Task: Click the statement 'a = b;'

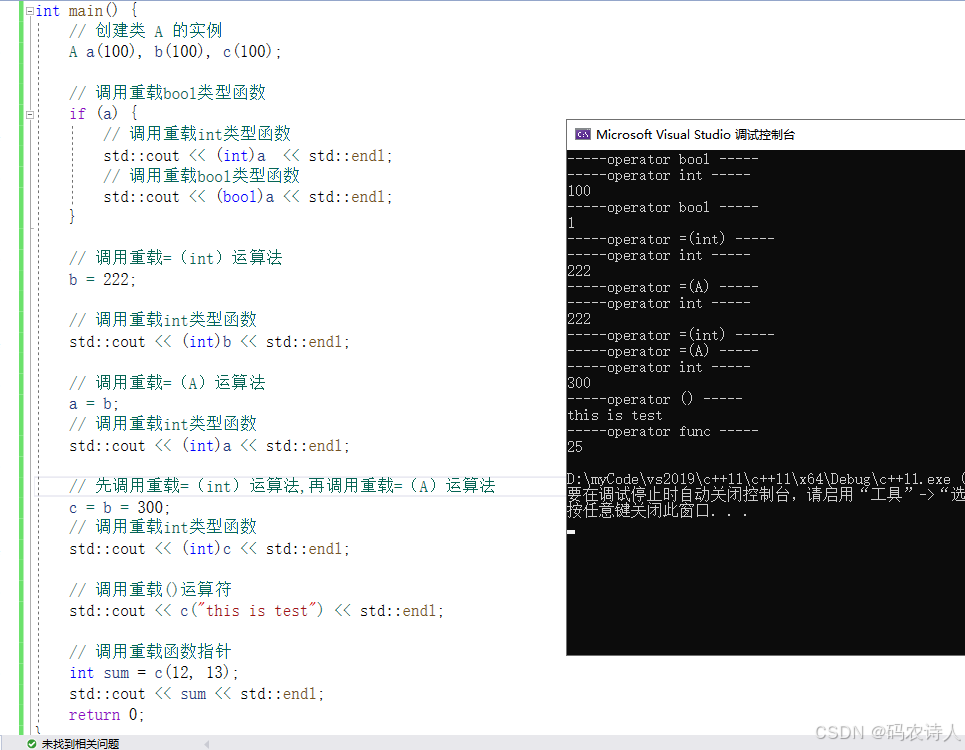Action: pyautogui.click(x=93, y=404)
